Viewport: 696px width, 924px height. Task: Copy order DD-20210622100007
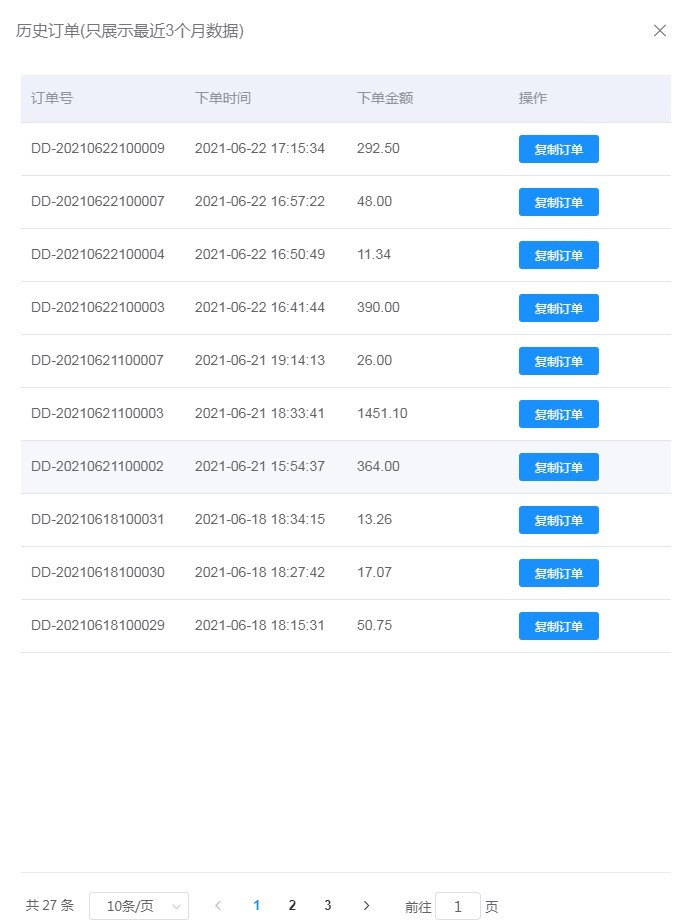558,202
